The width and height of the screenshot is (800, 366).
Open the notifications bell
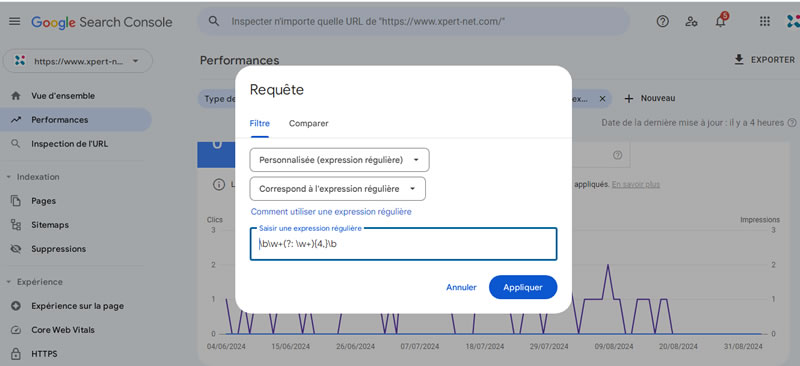click(x=720, y=21)
